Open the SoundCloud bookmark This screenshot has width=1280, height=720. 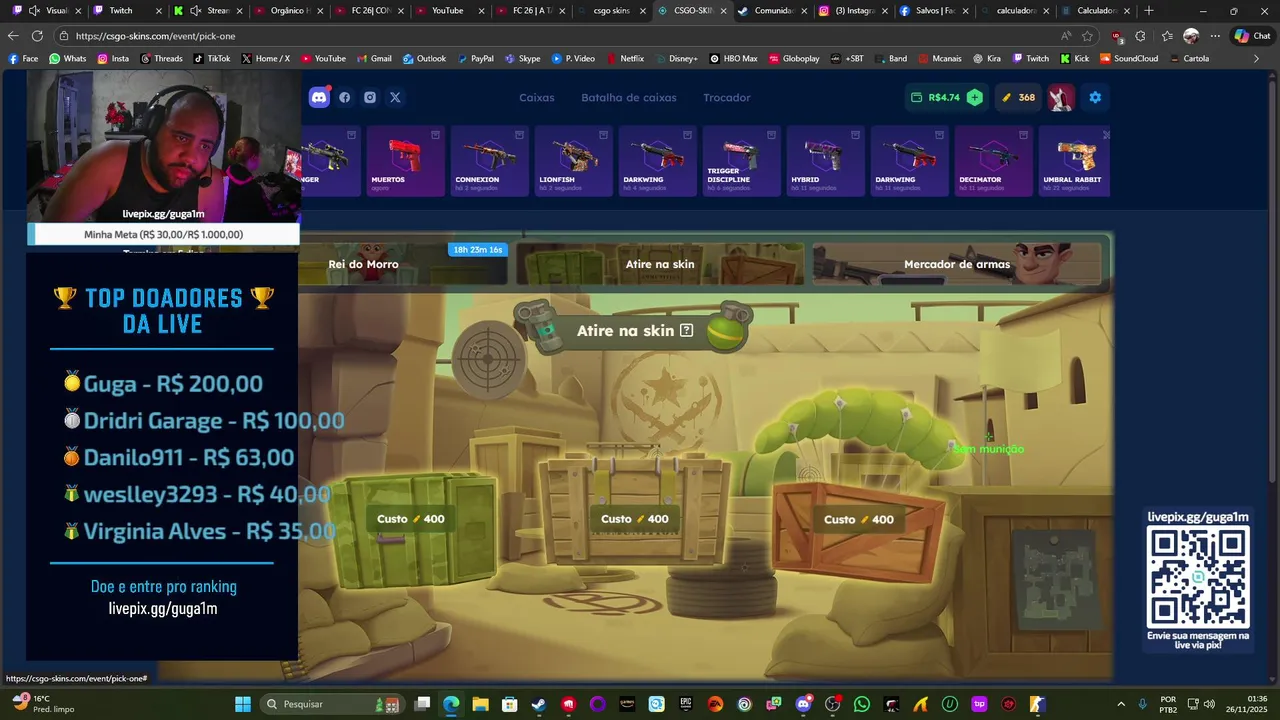[x=1129, y=58]
